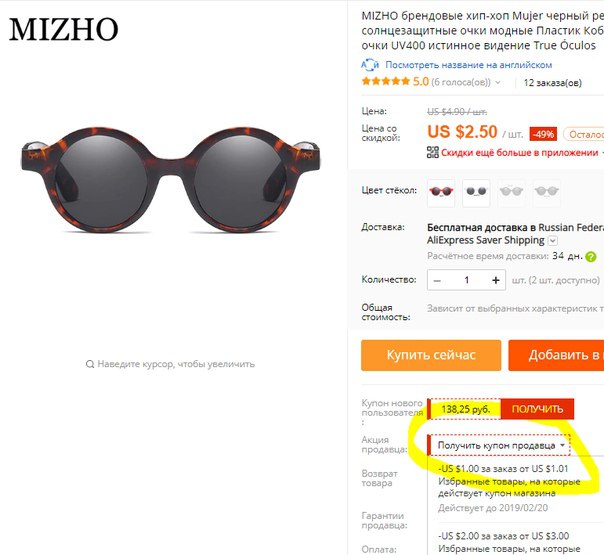This screenshot has height=555, width=604.
Task: Increase quantity with the plus button
Action: click(496, 280)
